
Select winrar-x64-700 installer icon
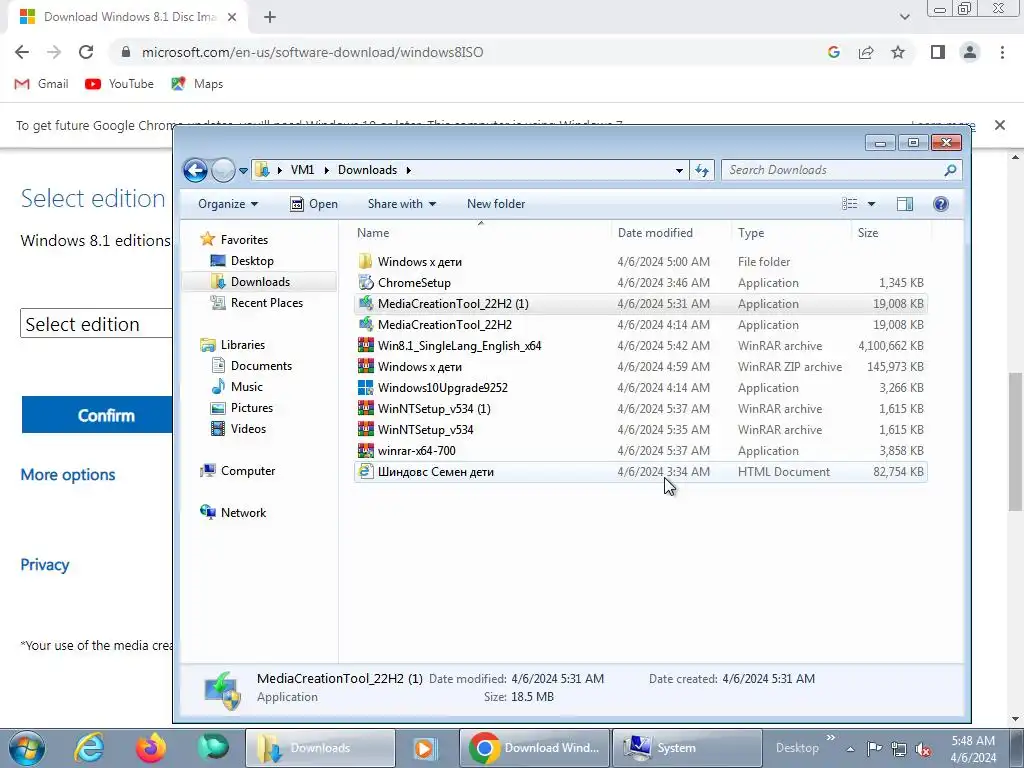(x=366, y=451)
